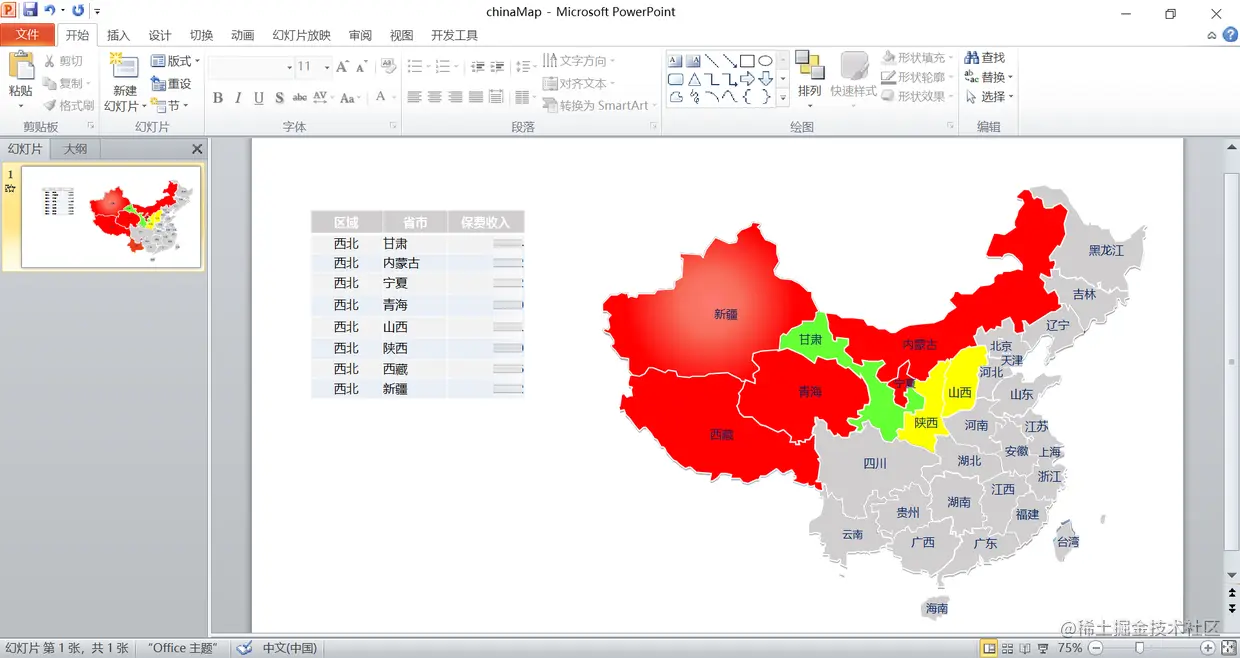Open the File (文件) tab
Viewport: 1240px width, 658px height.
tap(28, 35)
